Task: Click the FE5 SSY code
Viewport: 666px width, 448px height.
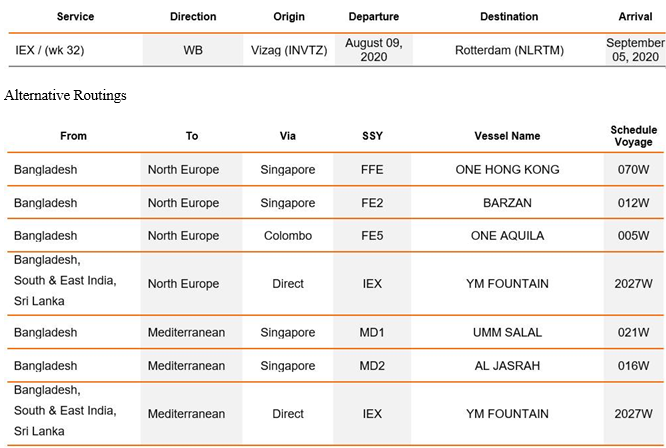Action: click(x=372, y=236)
